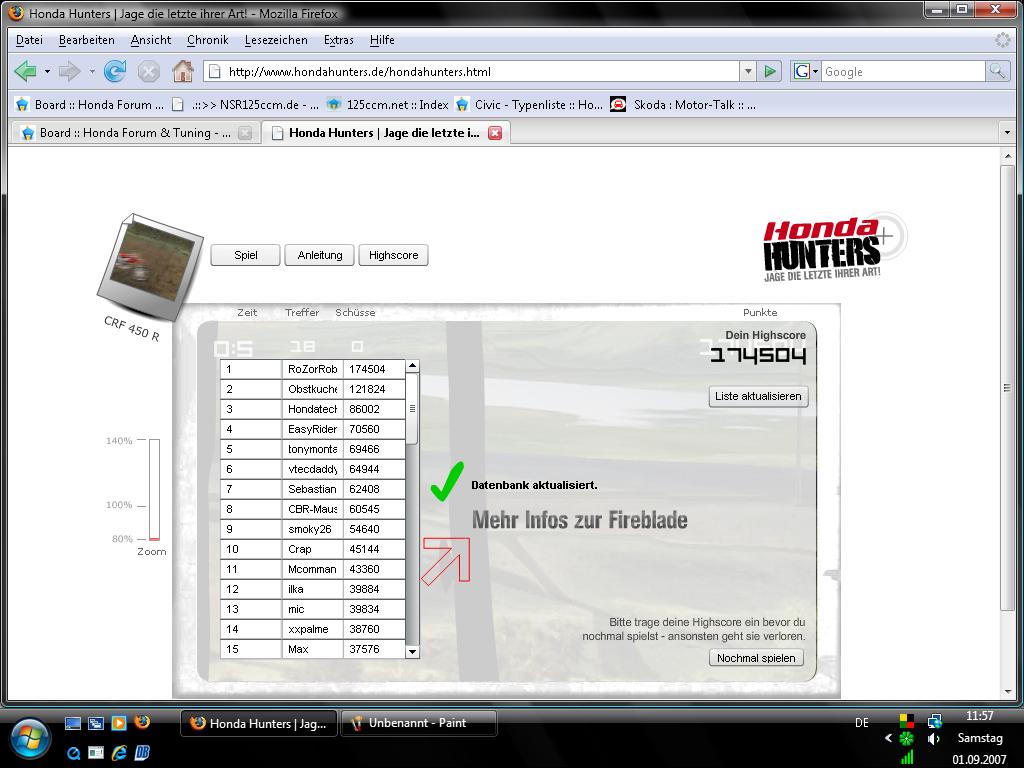Viewport: 1024px width, 768px height.
Task: Click the search magnifier icon
Action: pos(997,71)
